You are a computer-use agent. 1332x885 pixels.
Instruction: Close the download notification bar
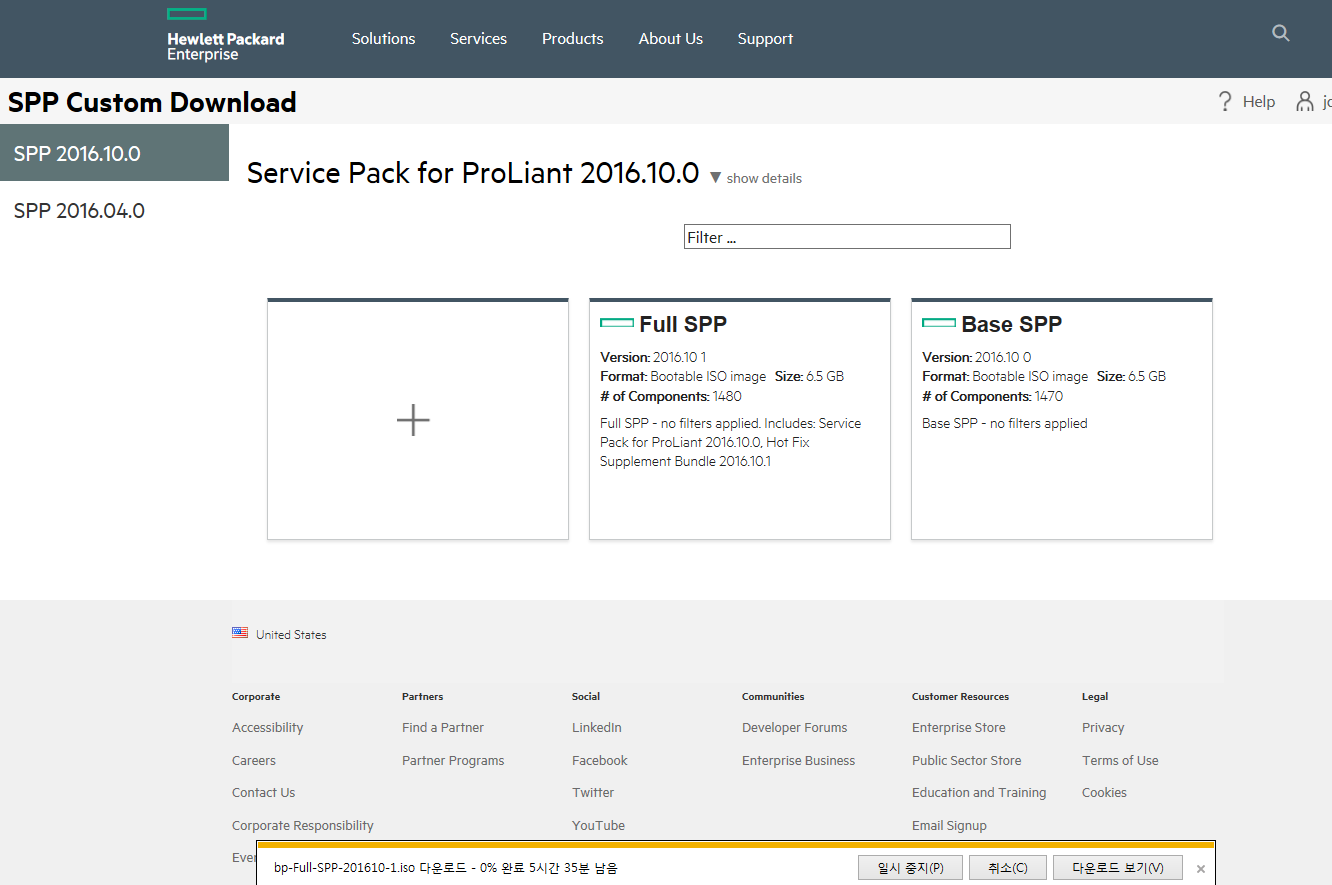(1201, 869)
